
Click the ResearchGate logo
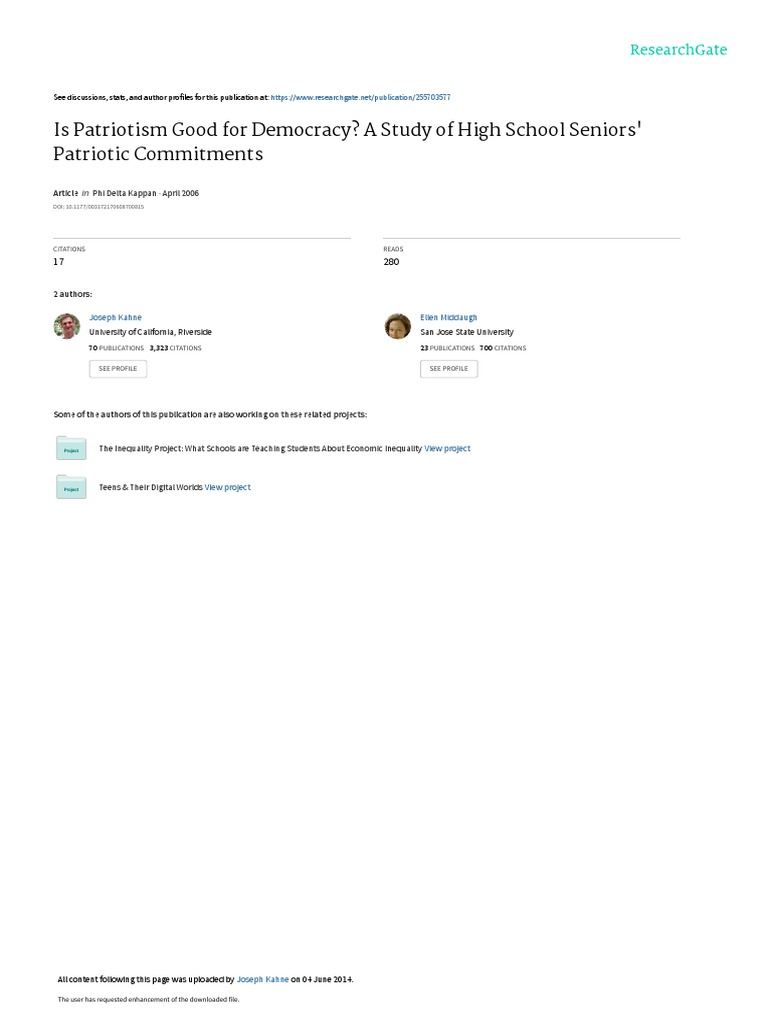tap(678, 50)
